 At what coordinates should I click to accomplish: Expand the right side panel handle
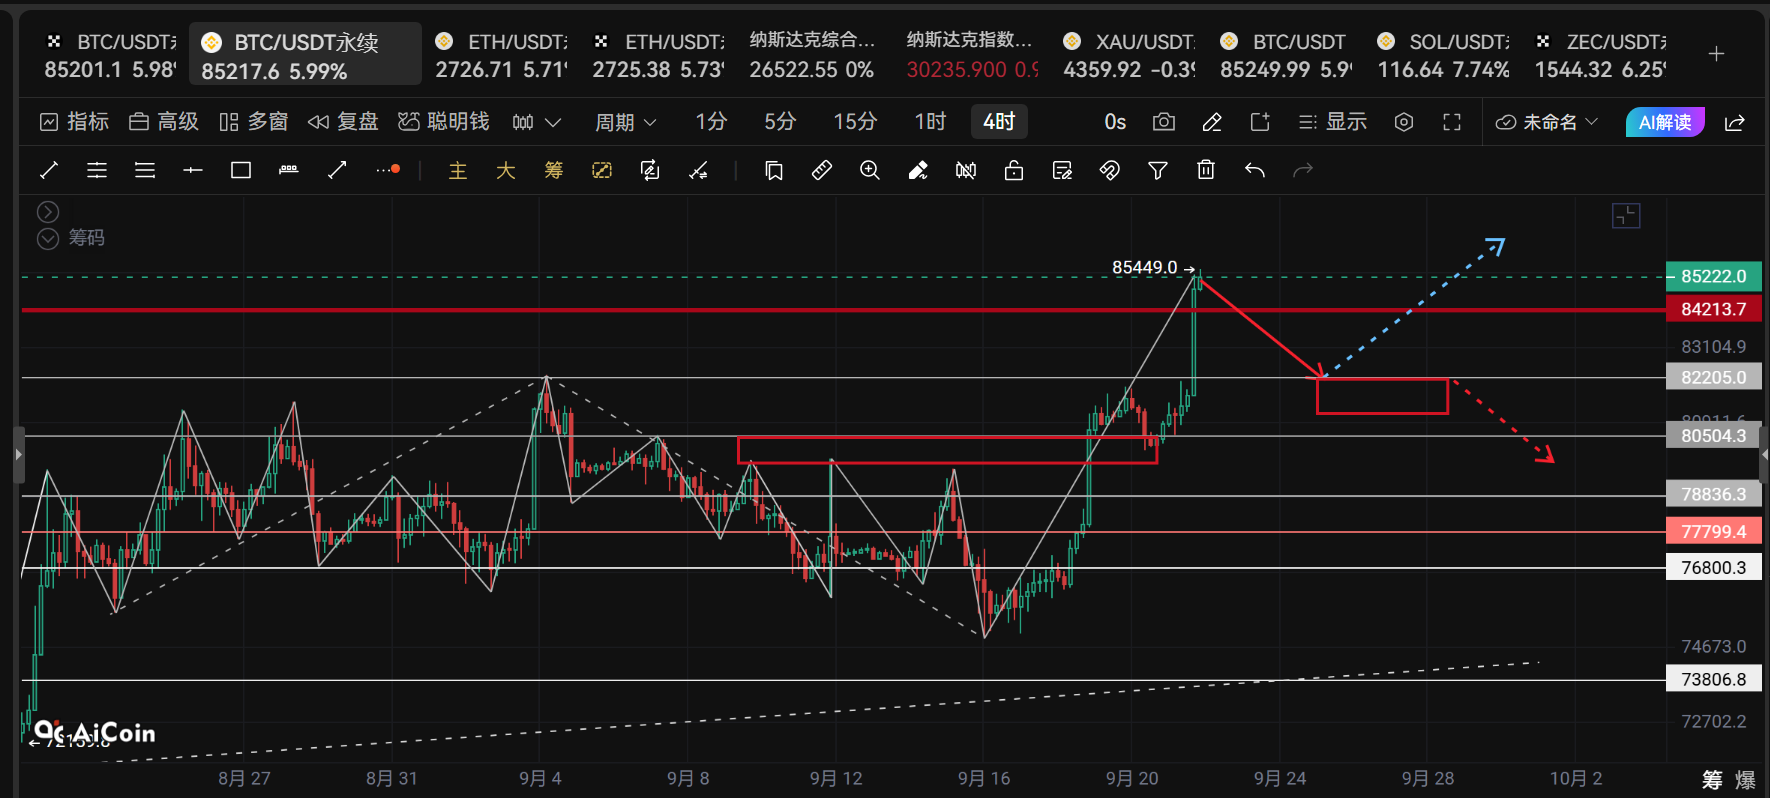click(x=1764, y=455)
